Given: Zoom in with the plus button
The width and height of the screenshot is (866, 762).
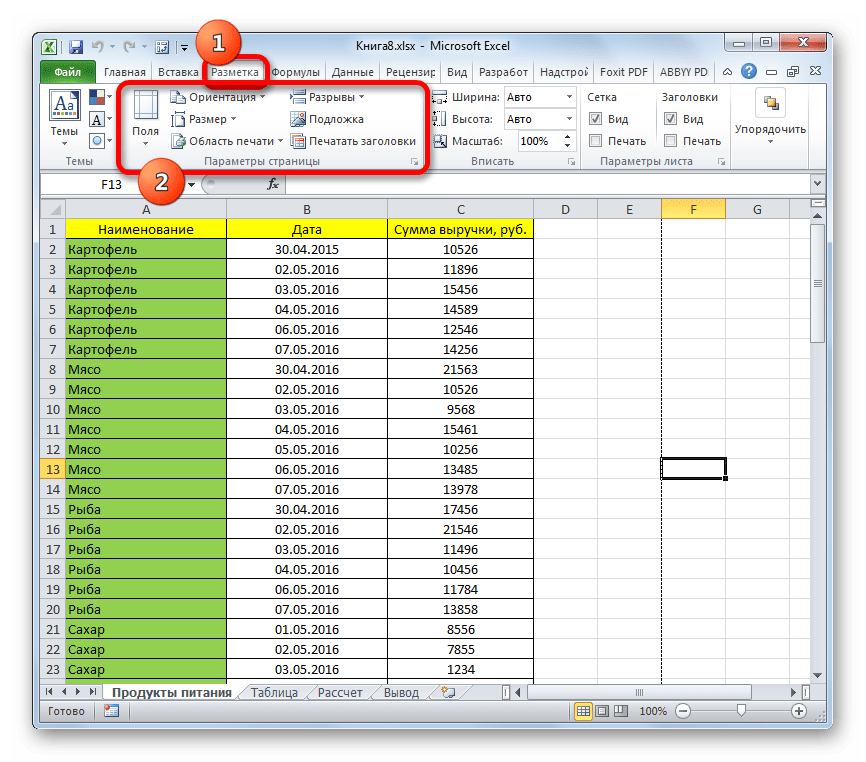Looking at the screenshot, I should pos(799,711).
